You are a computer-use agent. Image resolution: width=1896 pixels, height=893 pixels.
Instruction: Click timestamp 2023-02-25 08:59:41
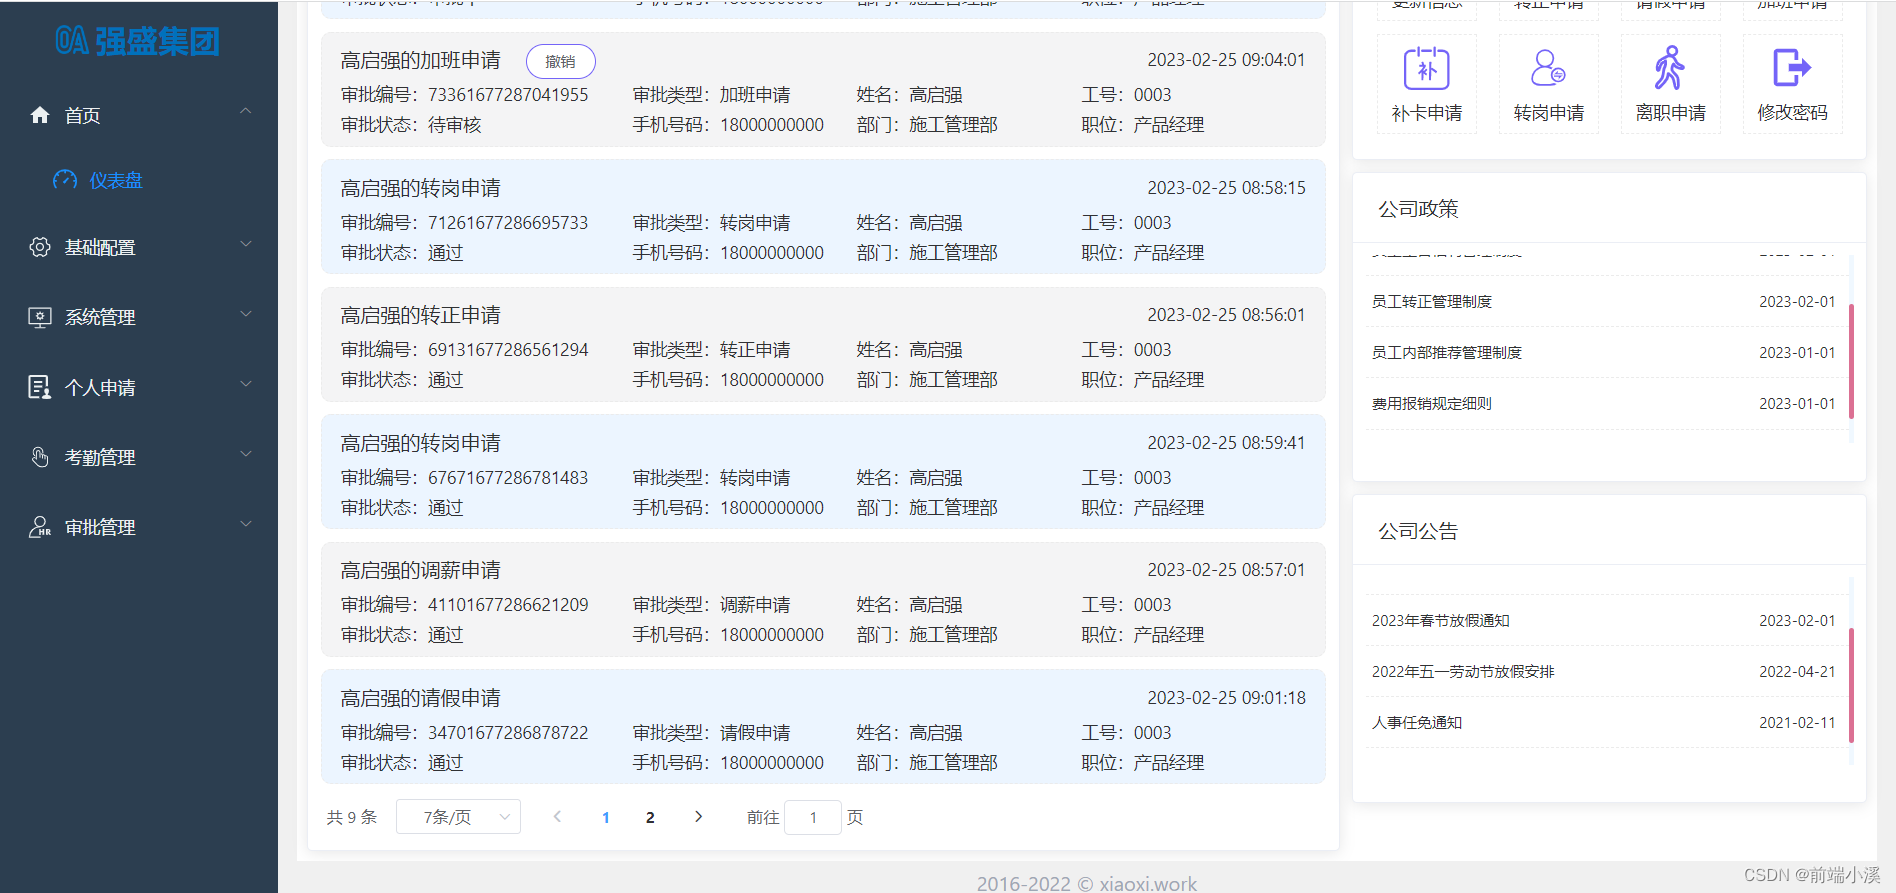pos(1226,443)
